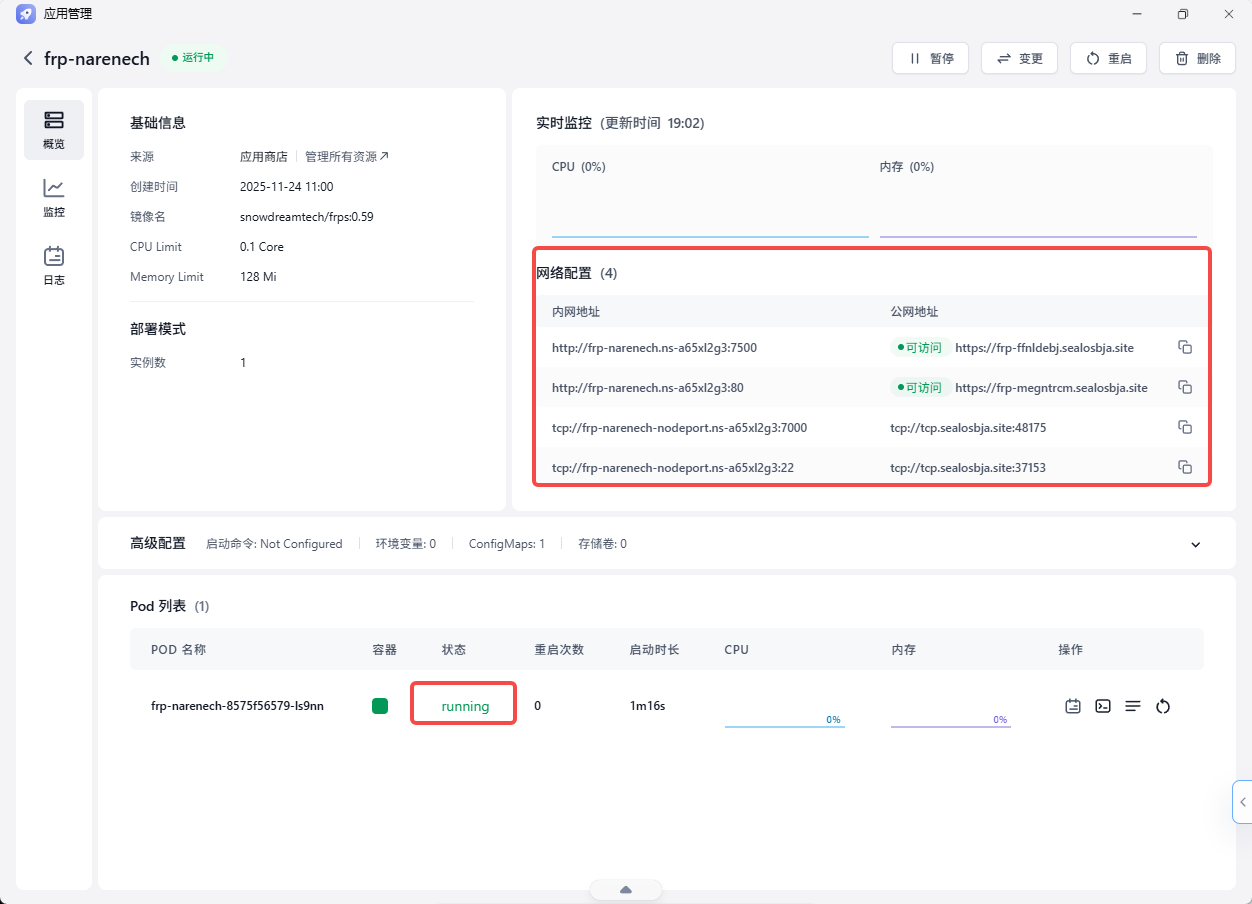Open the 概览 sidebar tab
Screen dimensions: 1252x904
coord(54,130)
